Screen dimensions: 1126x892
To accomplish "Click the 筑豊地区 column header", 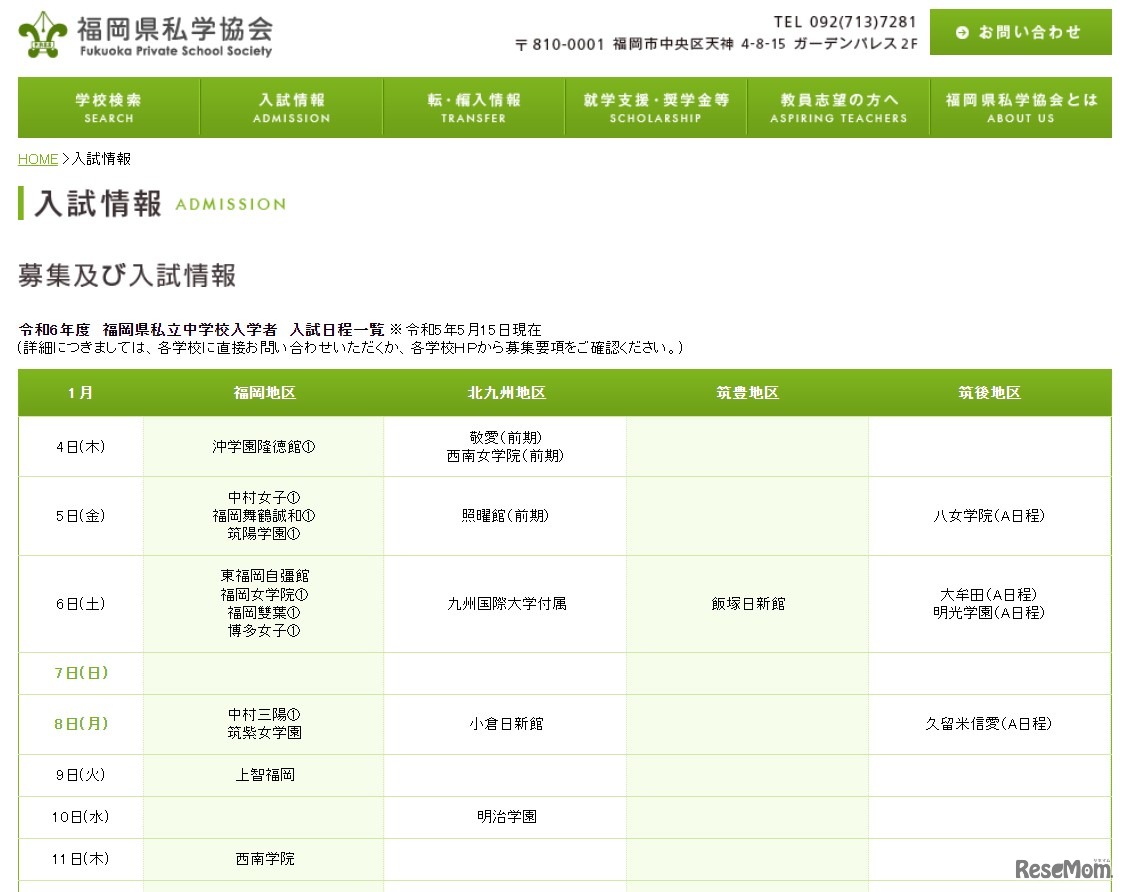I will (747, 393).
